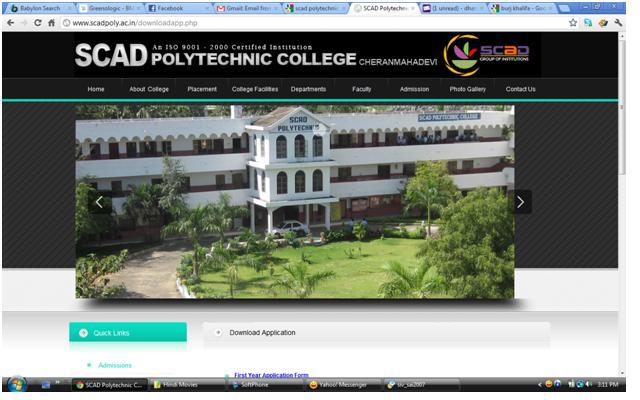Open SCAD Polytechnic Chrome taskbar button
This screenshot has height=400, width=640.
tap(109, 384)
